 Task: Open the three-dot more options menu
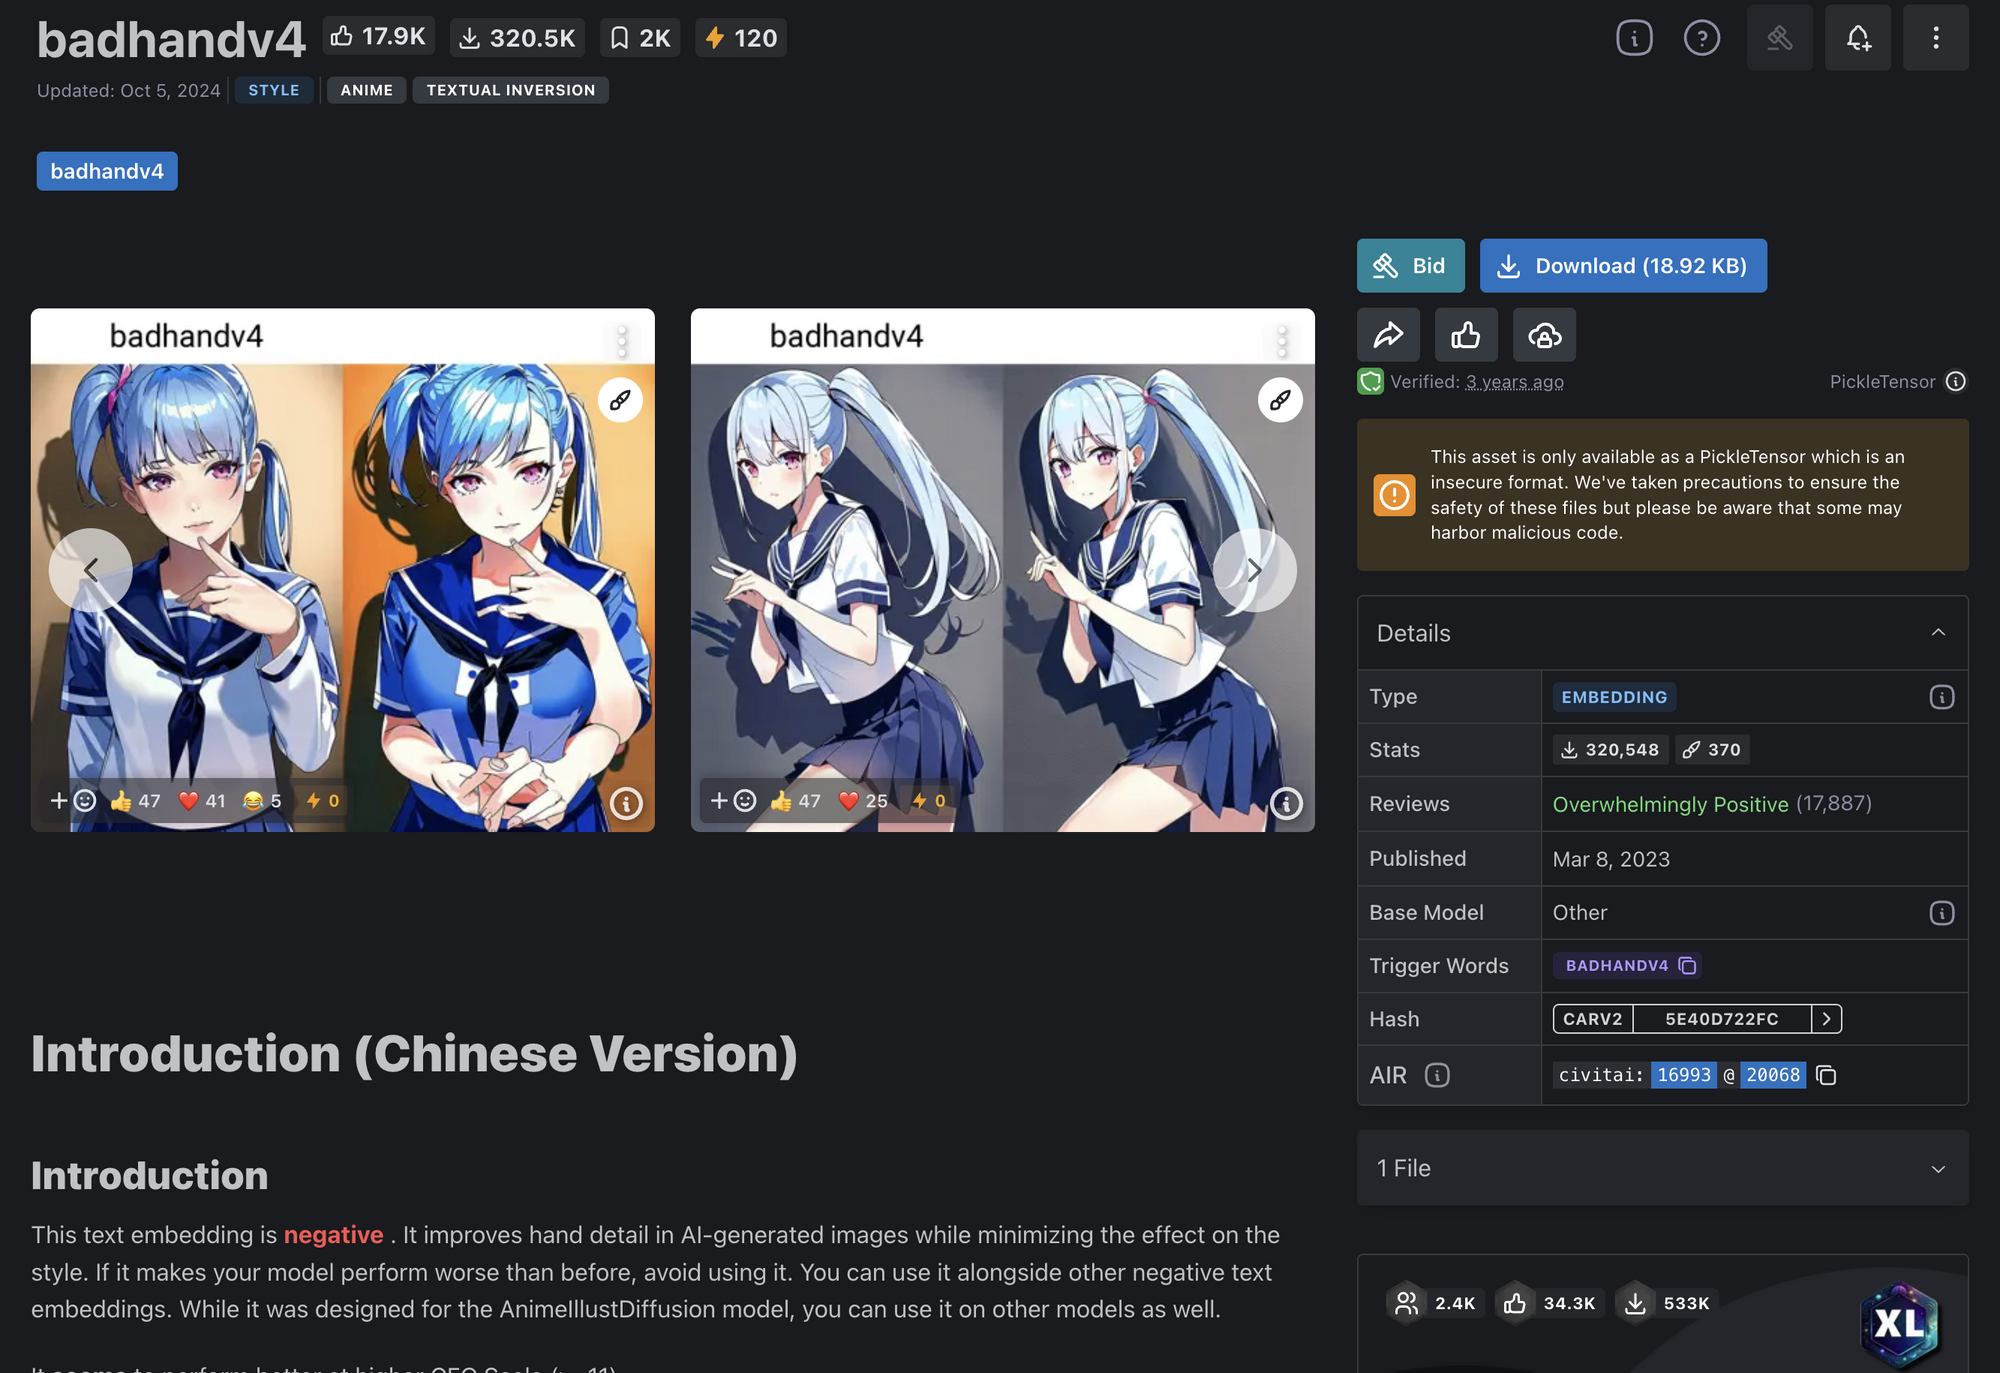1935,38
